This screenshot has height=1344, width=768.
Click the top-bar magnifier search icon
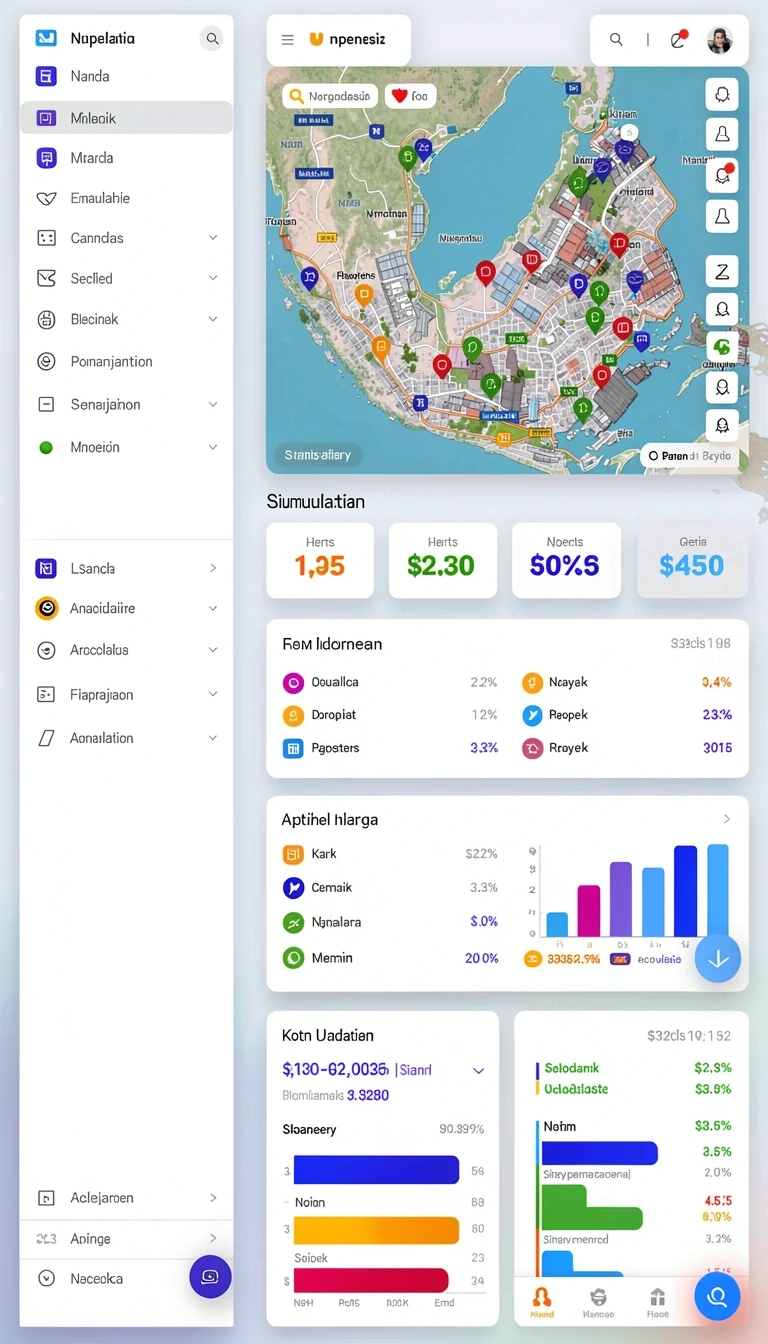coord(617,40)
